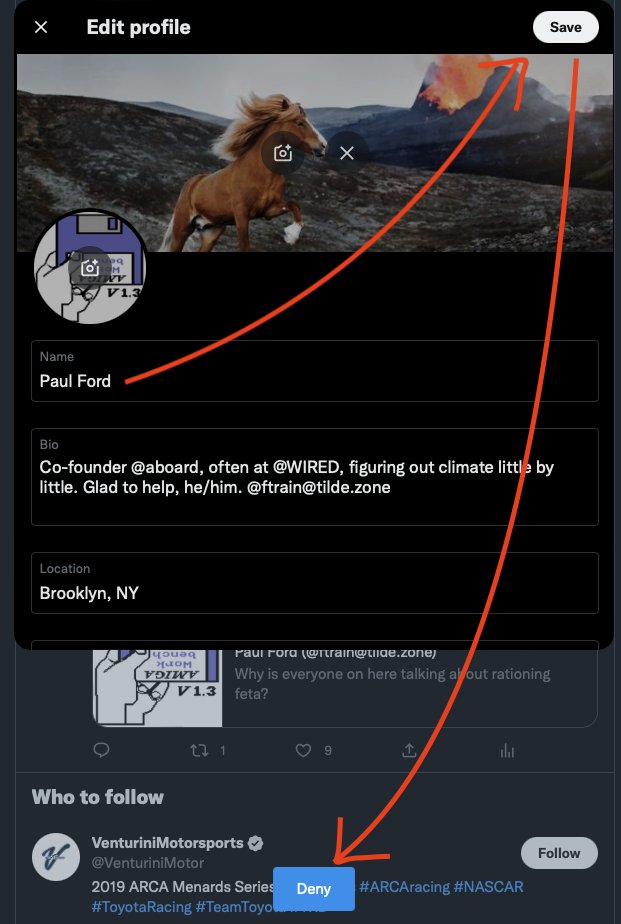The height and width of the screenshot is (924, 621).
Task: Save the profile changes
Action: 565,27
